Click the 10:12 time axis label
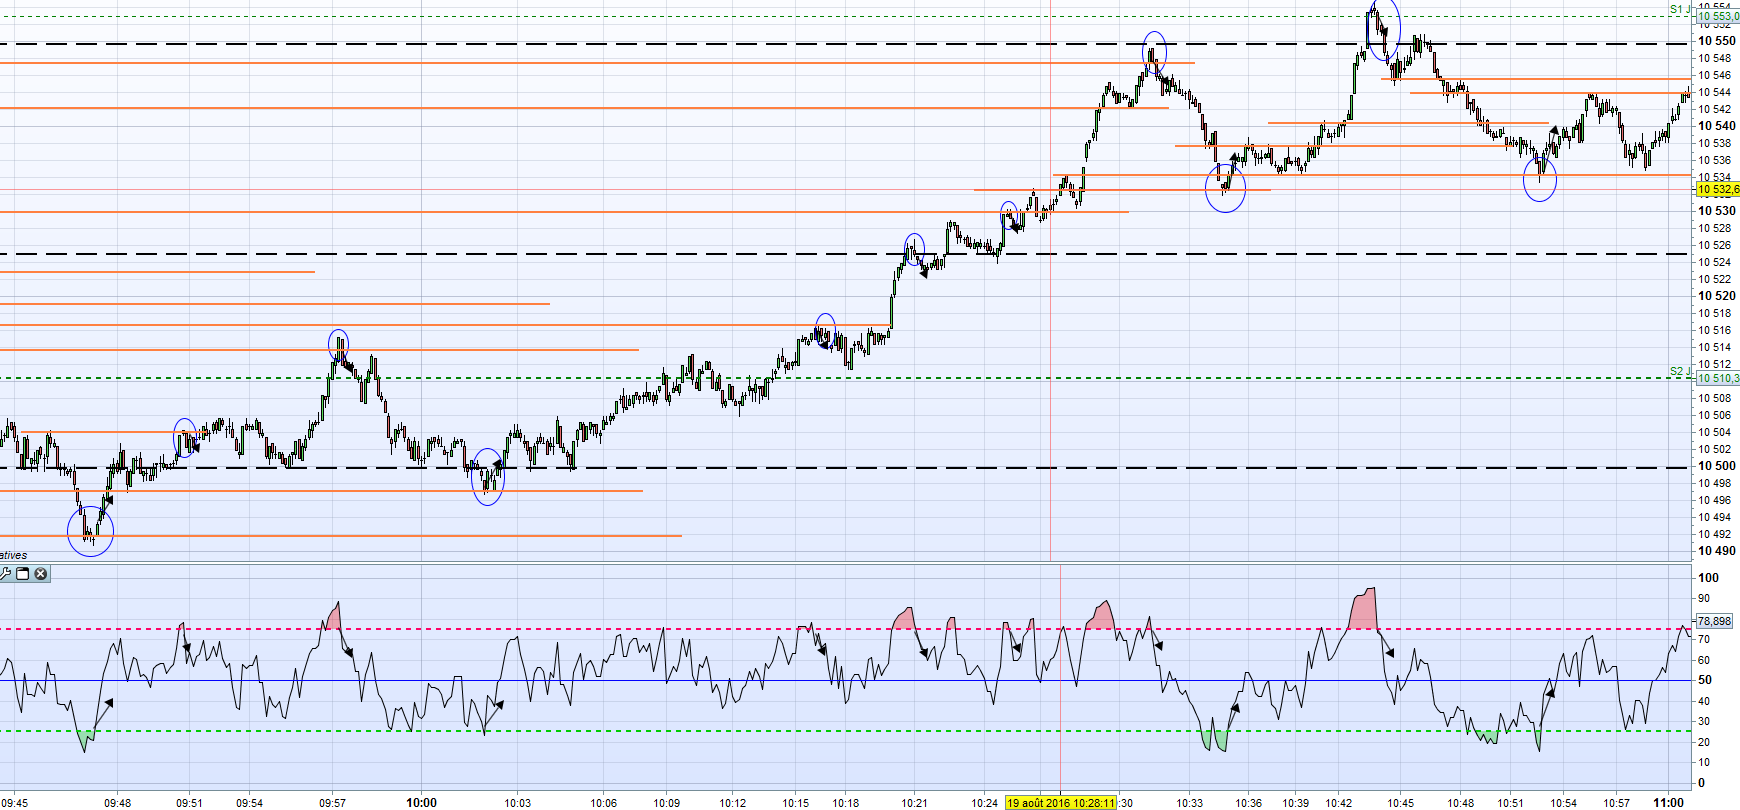This screenshot has height=810, width=1740. [732, 803]
